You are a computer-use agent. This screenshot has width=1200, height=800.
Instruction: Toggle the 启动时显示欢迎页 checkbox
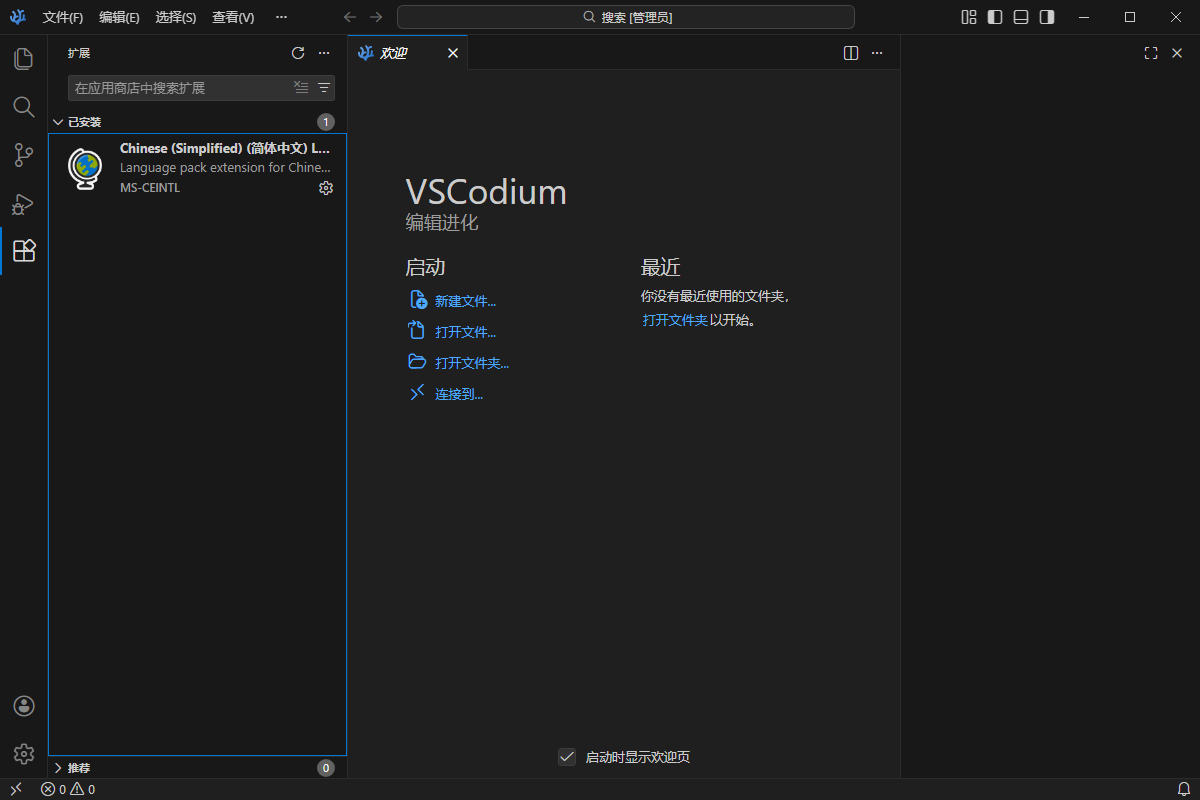(567, 757)
